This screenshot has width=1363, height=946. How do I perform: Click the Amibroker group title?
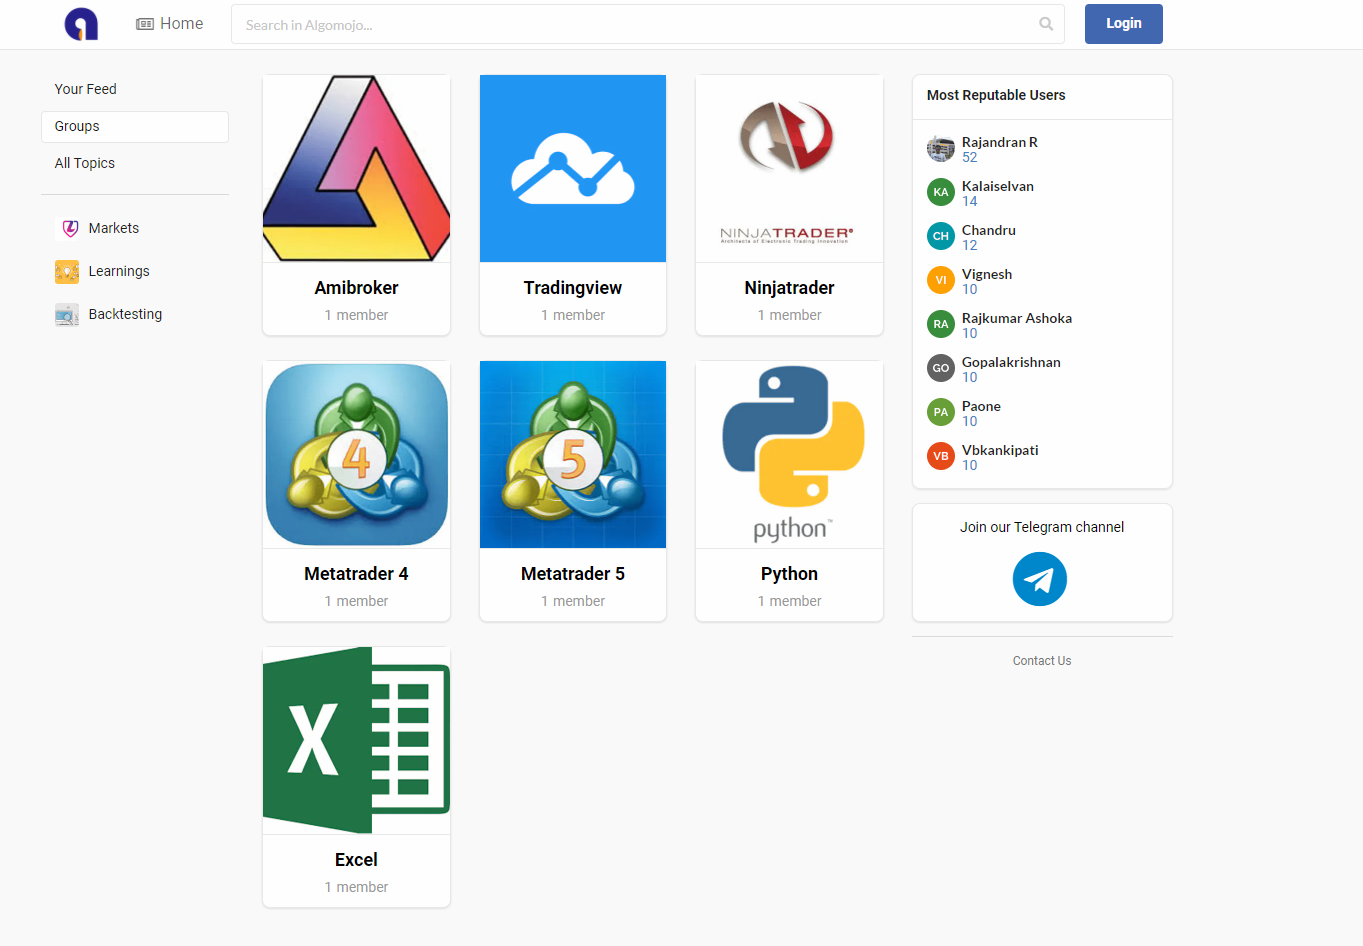tap(356, 288)
